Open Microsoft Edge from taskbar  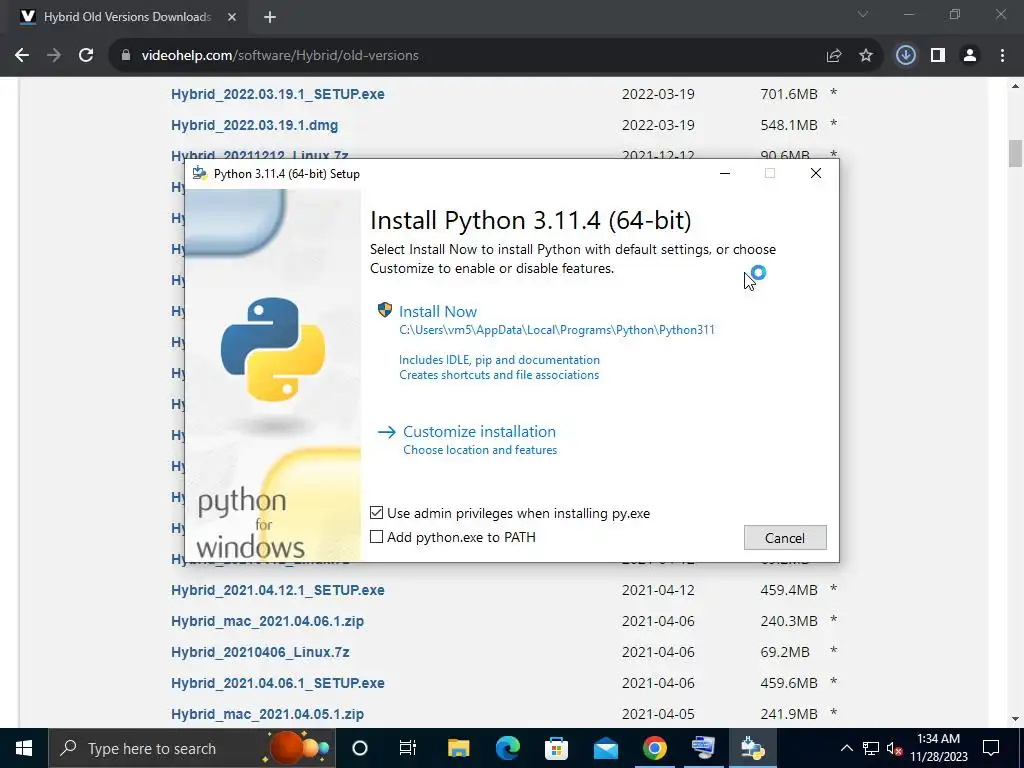tap(507, 748)
